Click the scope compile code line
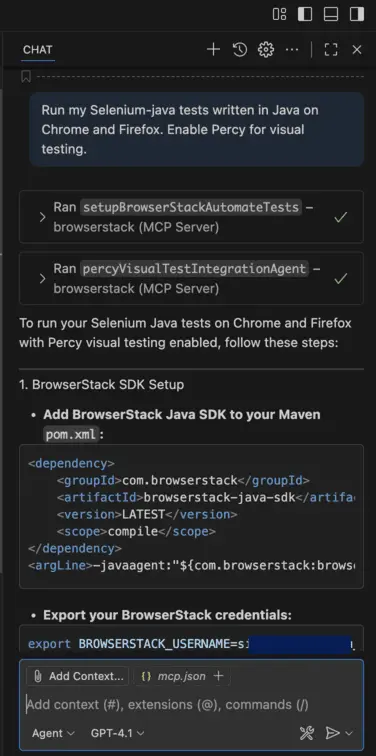Image resolution: width=376 pixels, height=756 pixels. [x=136, y=531]
